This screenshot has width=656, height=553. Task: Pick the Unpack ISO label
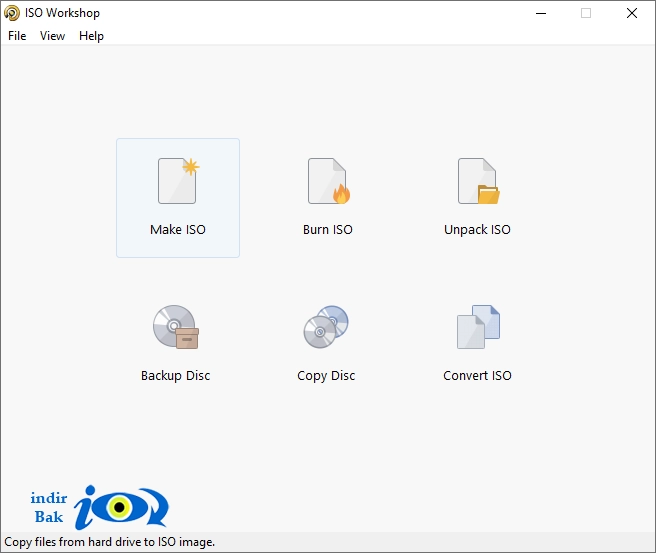(477, 230)
